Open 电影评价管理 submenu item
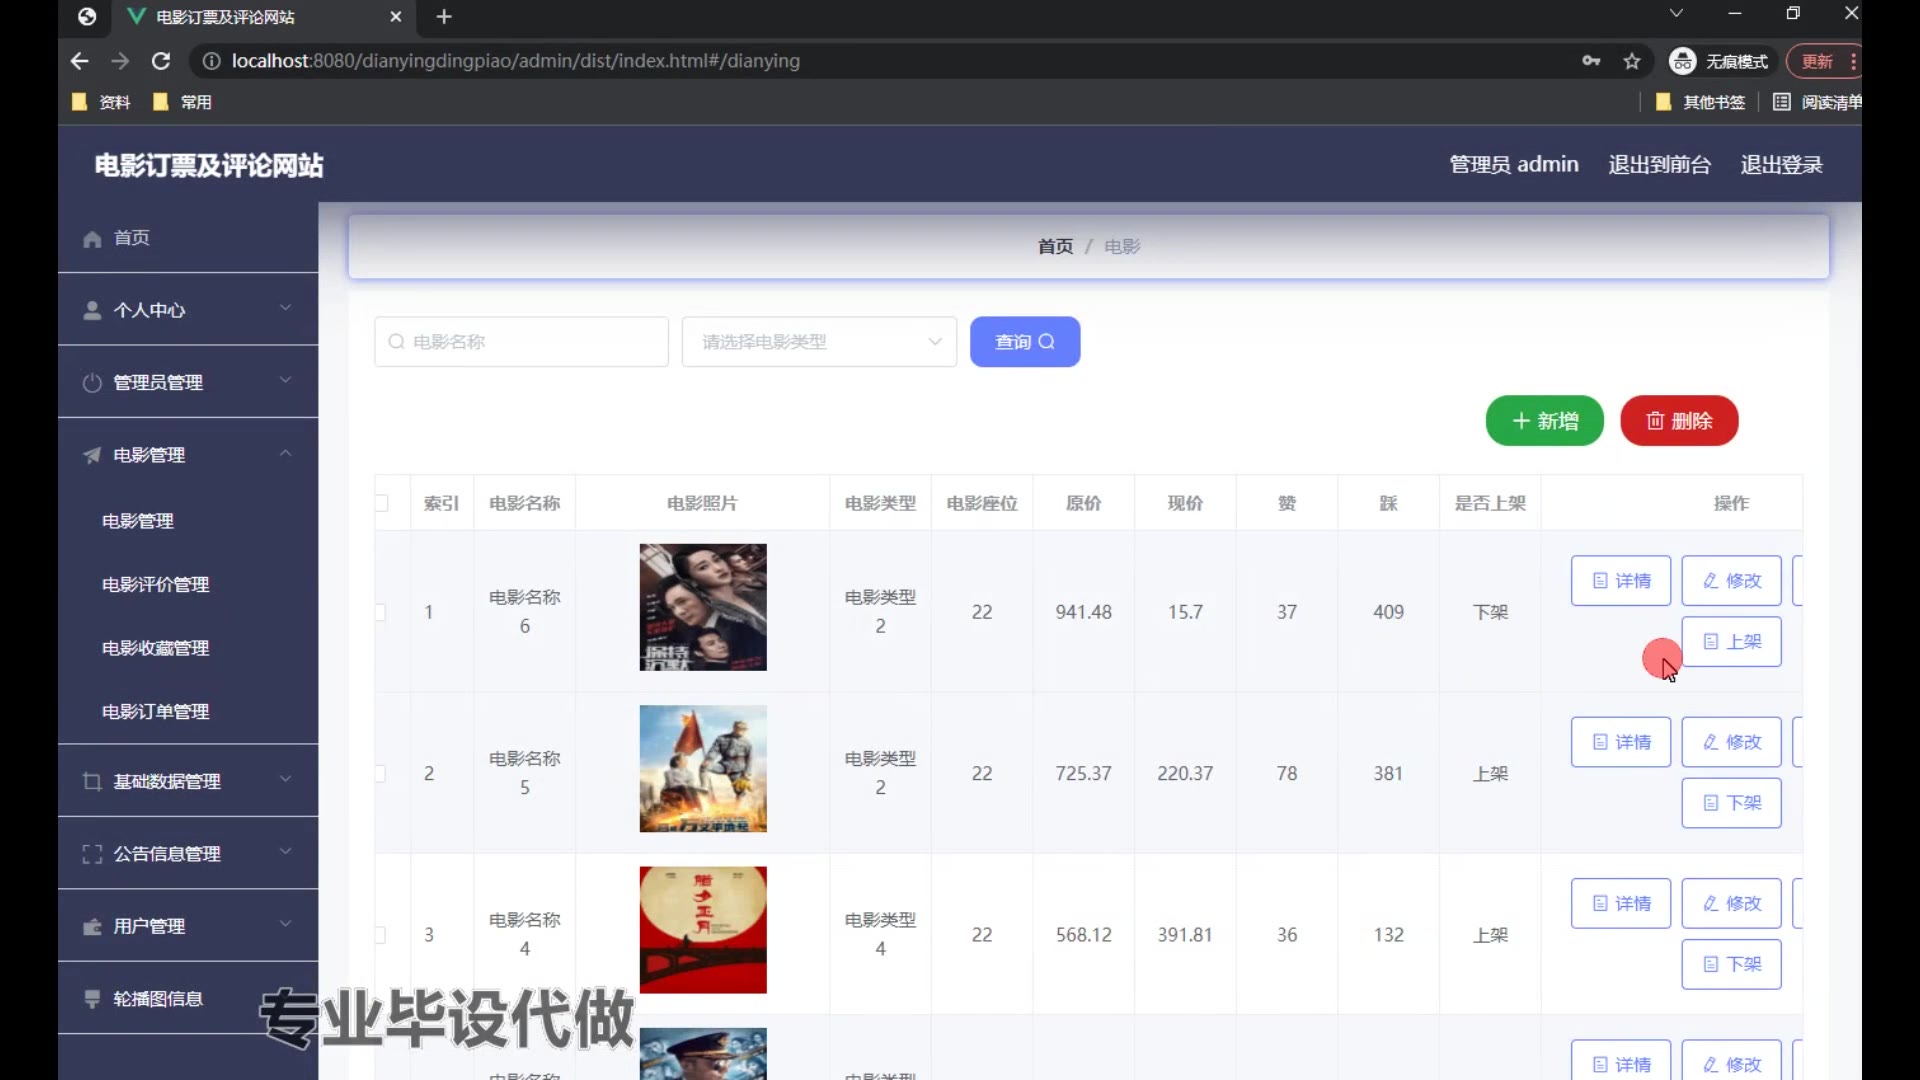 (x=156, y=585)
